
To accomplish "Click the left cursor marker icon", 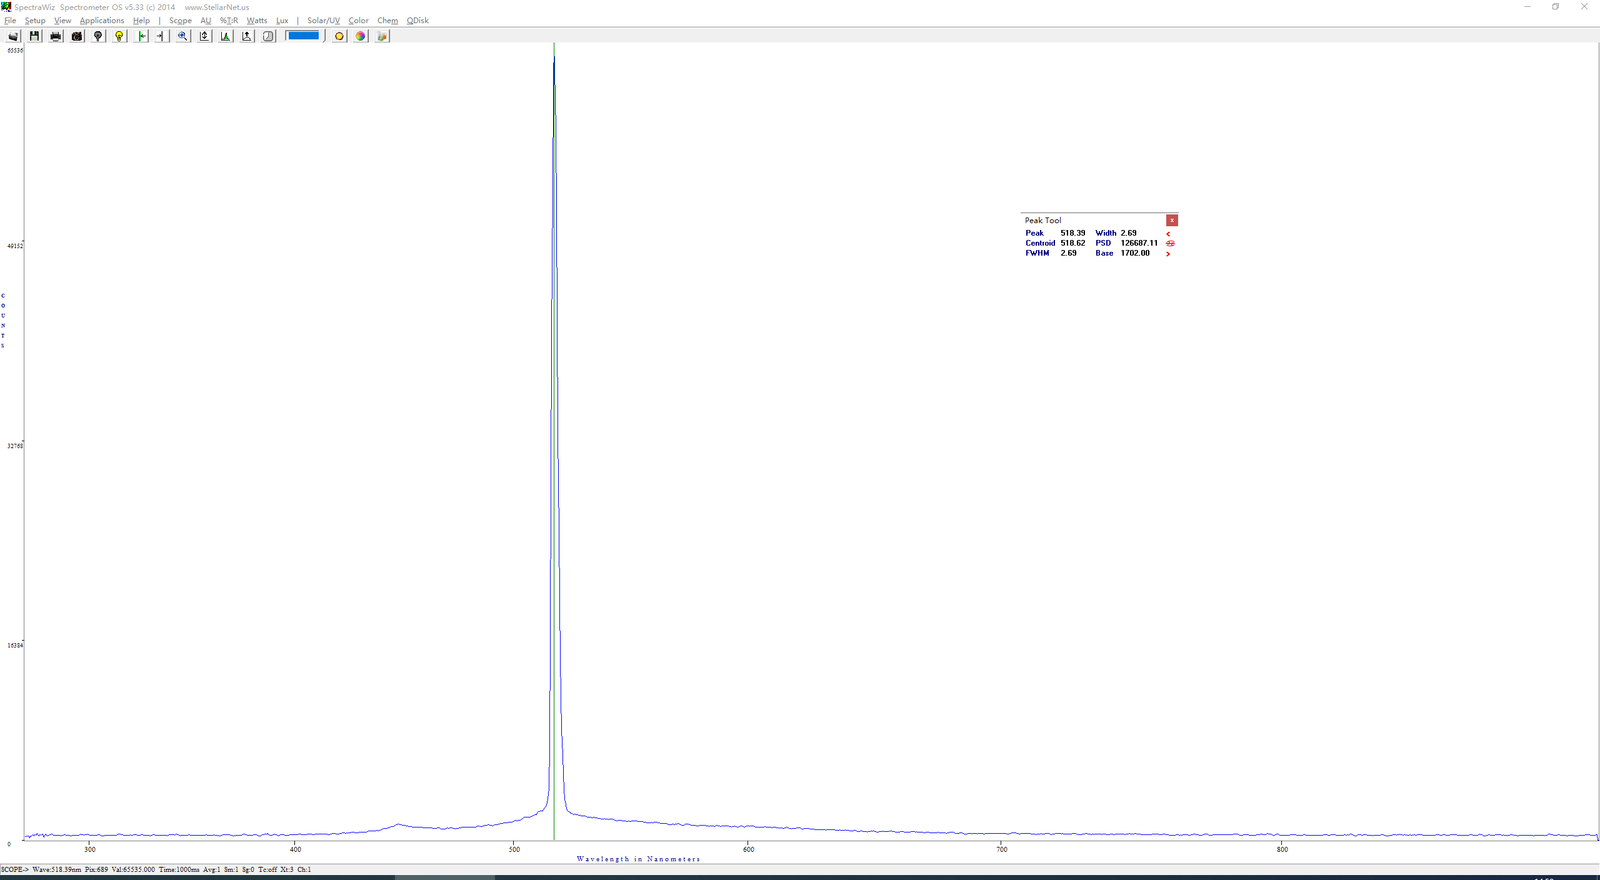I will [x=141, y=36].
